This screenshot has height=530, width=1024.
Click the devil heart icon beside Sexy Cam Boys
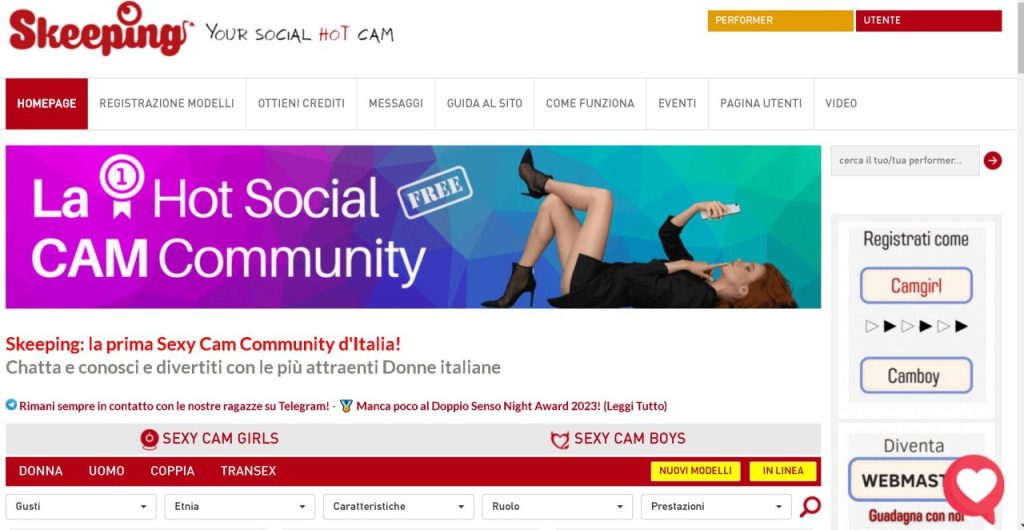[560, 440]
